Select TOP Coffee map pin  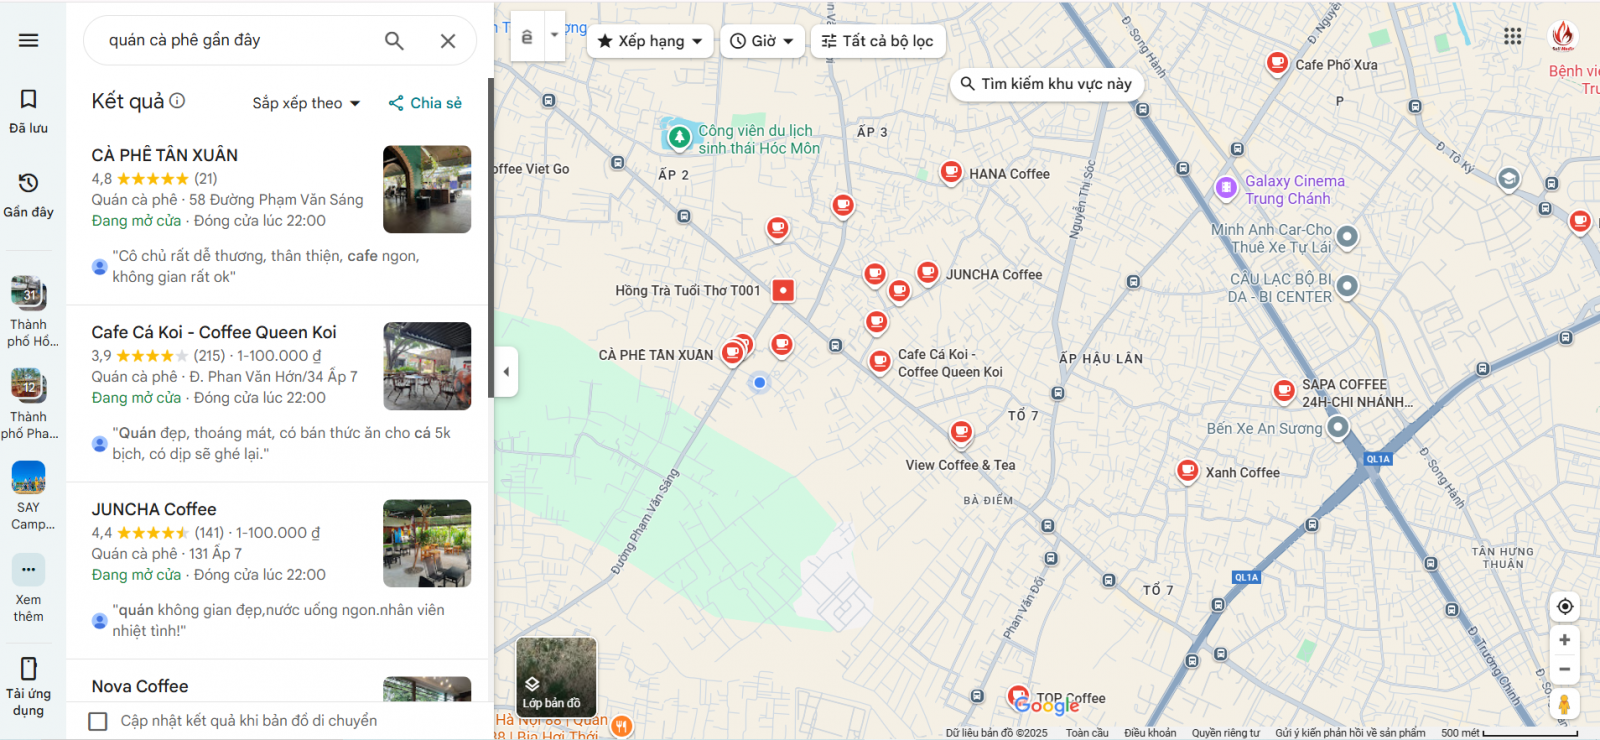click(1018, 696)
